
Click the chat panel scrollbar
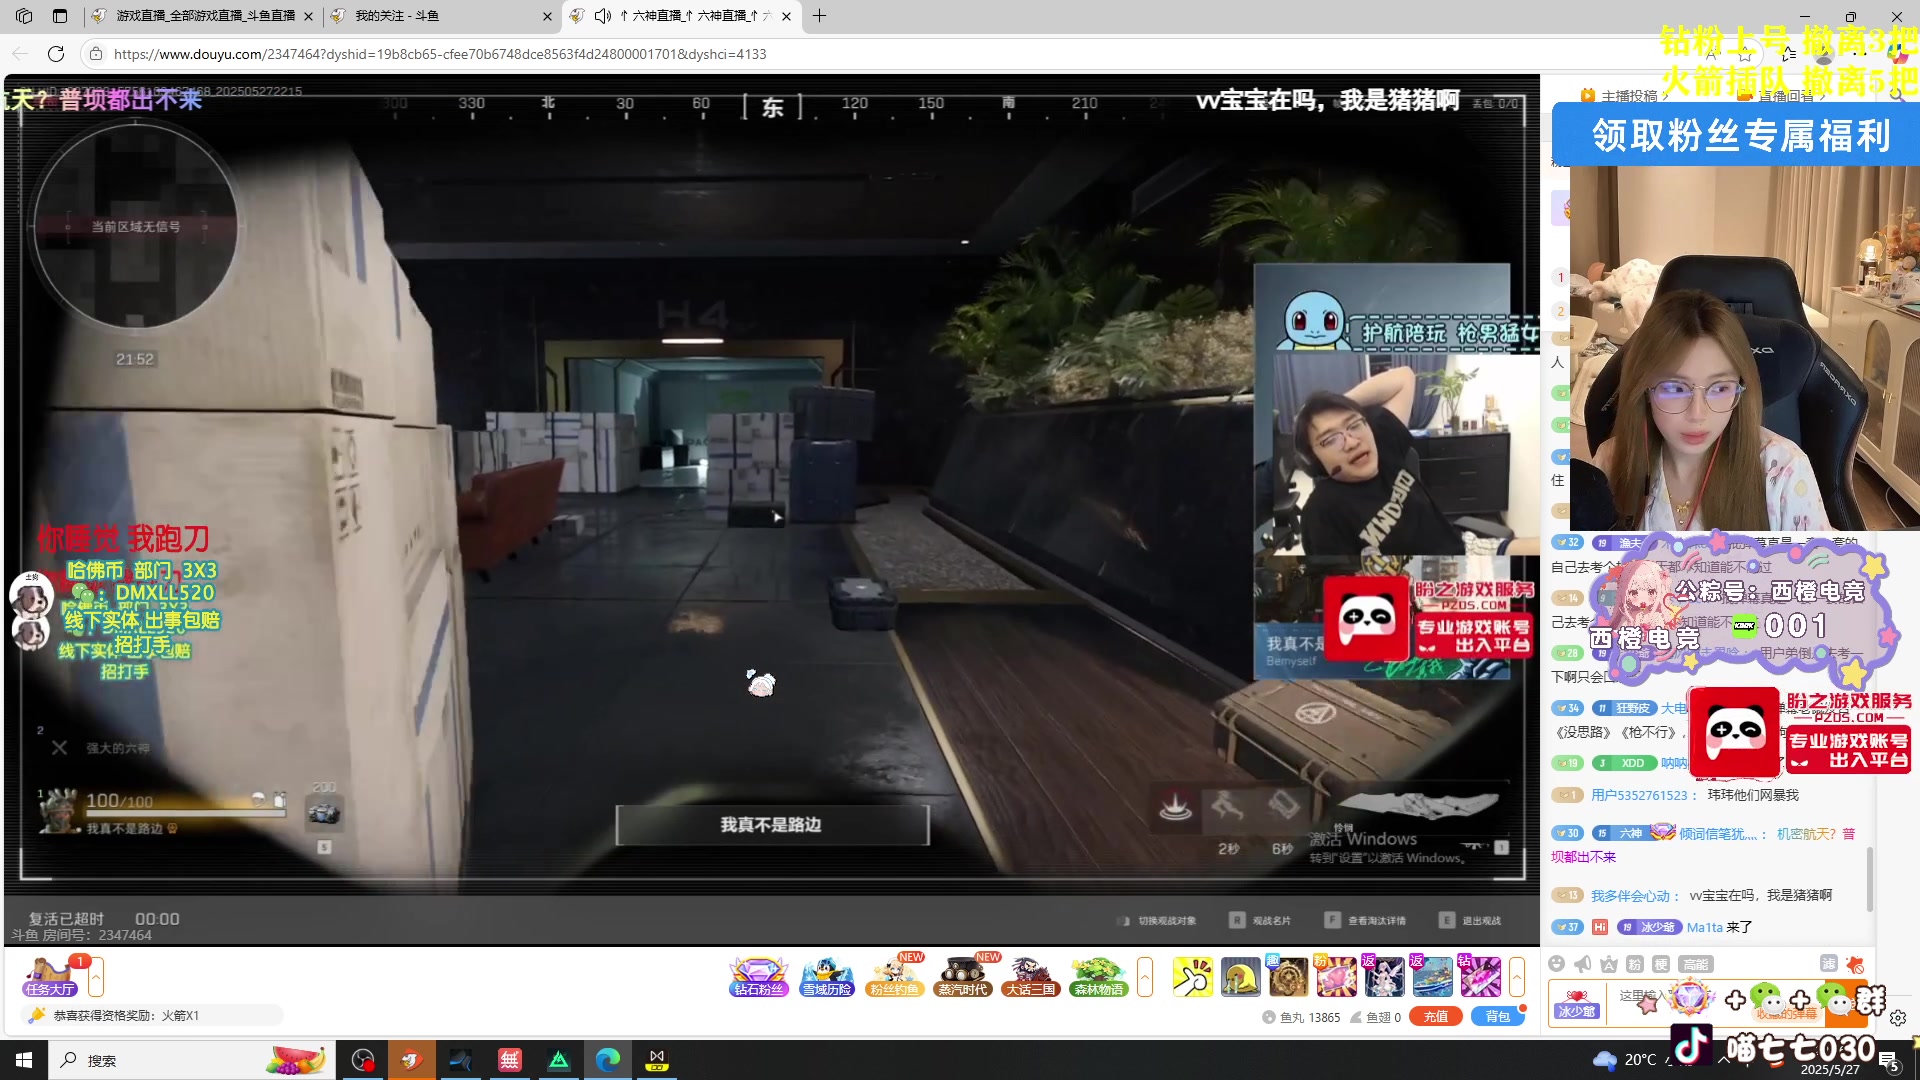coord(1870,878)
